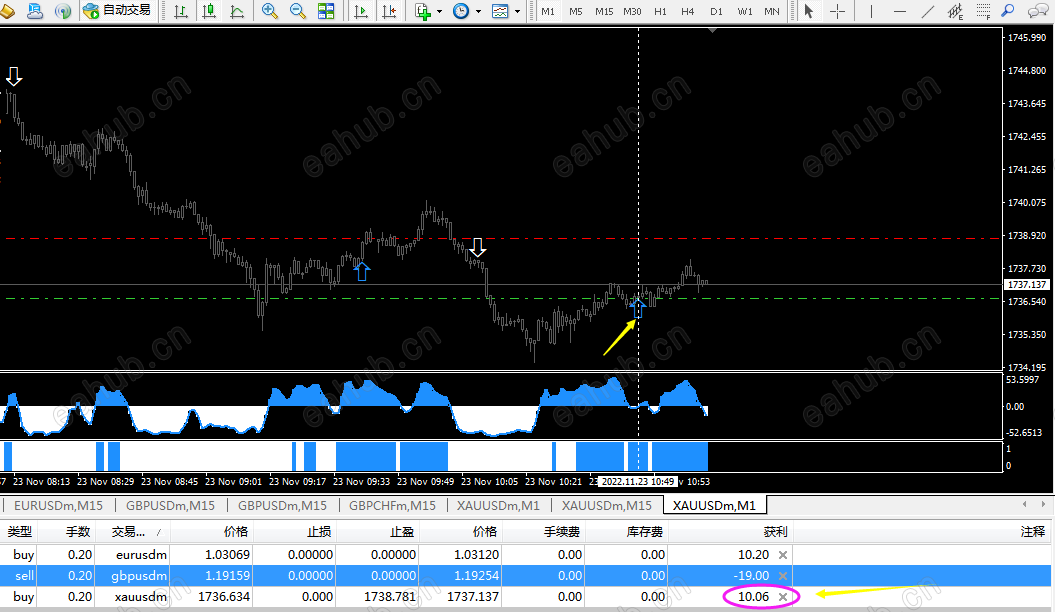Click the magnifier search icon

[1008, 11]
